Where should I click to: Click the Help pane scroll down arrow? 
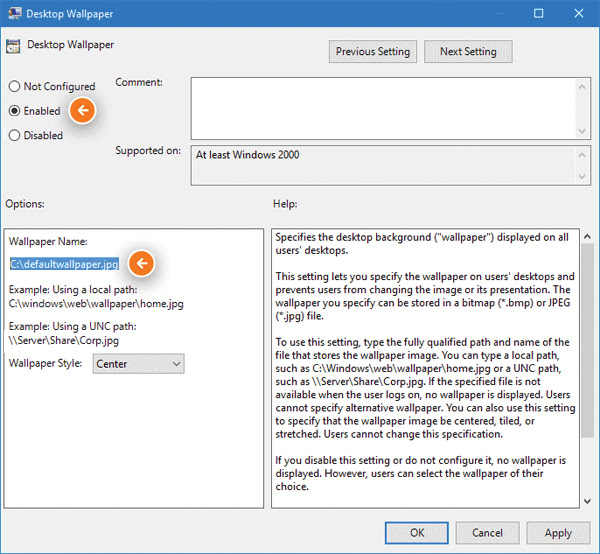point(587,501)
